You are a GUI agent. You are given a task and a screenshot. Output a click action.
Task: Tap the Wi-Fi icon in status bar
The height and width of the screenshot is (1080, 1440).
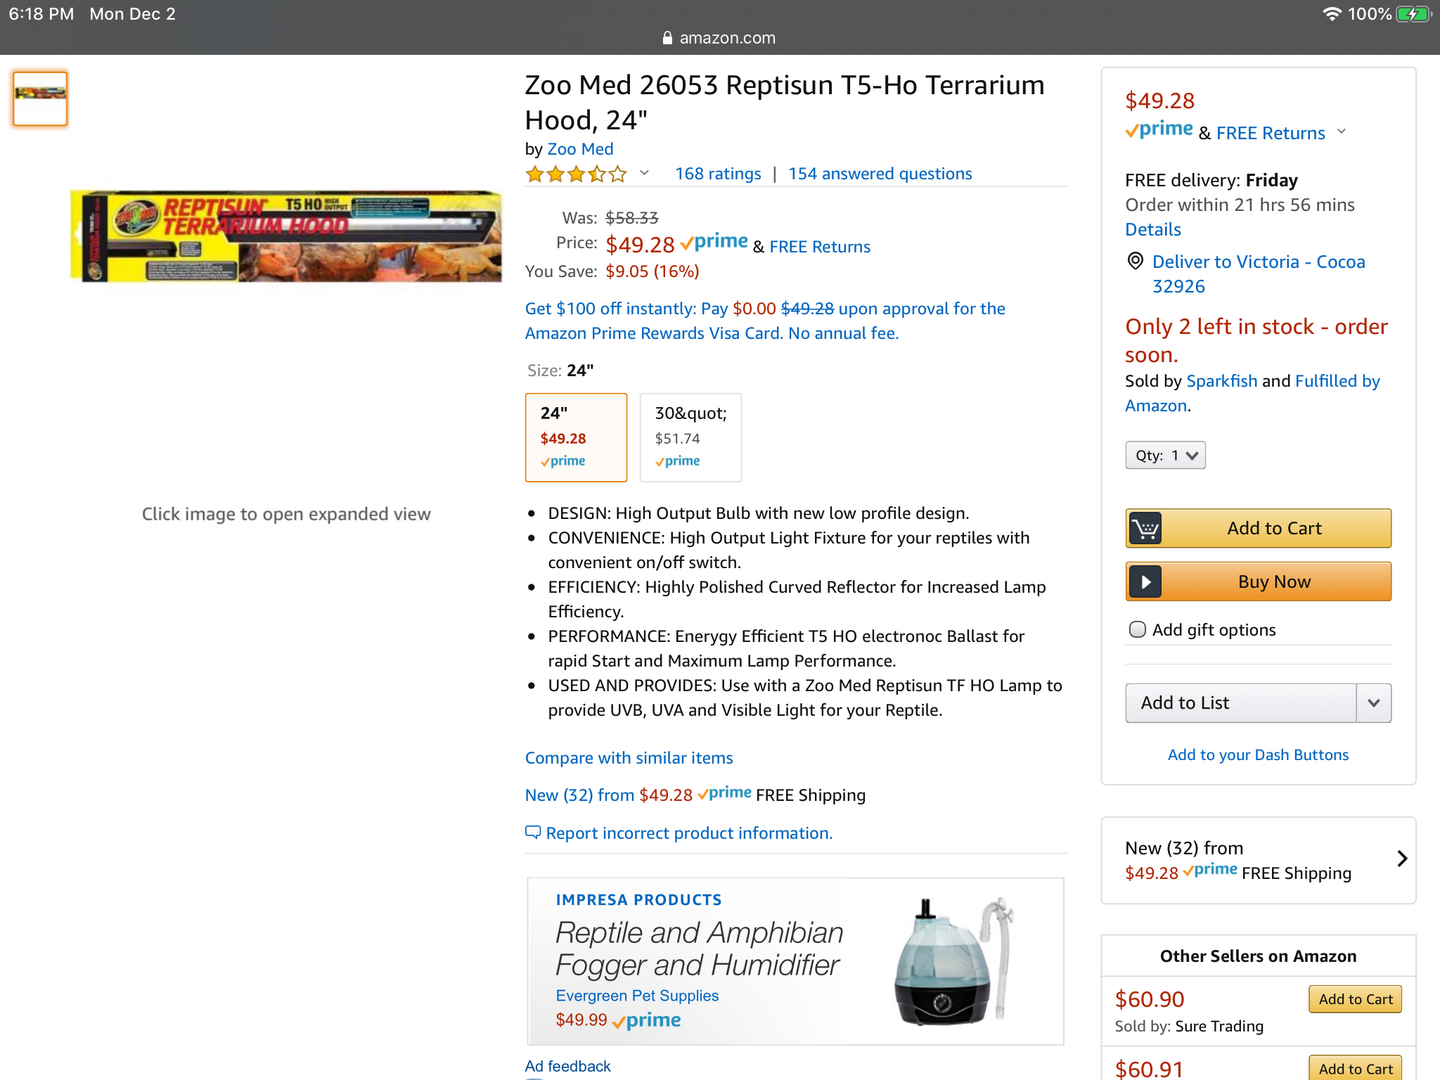[x=1332, y=14]
